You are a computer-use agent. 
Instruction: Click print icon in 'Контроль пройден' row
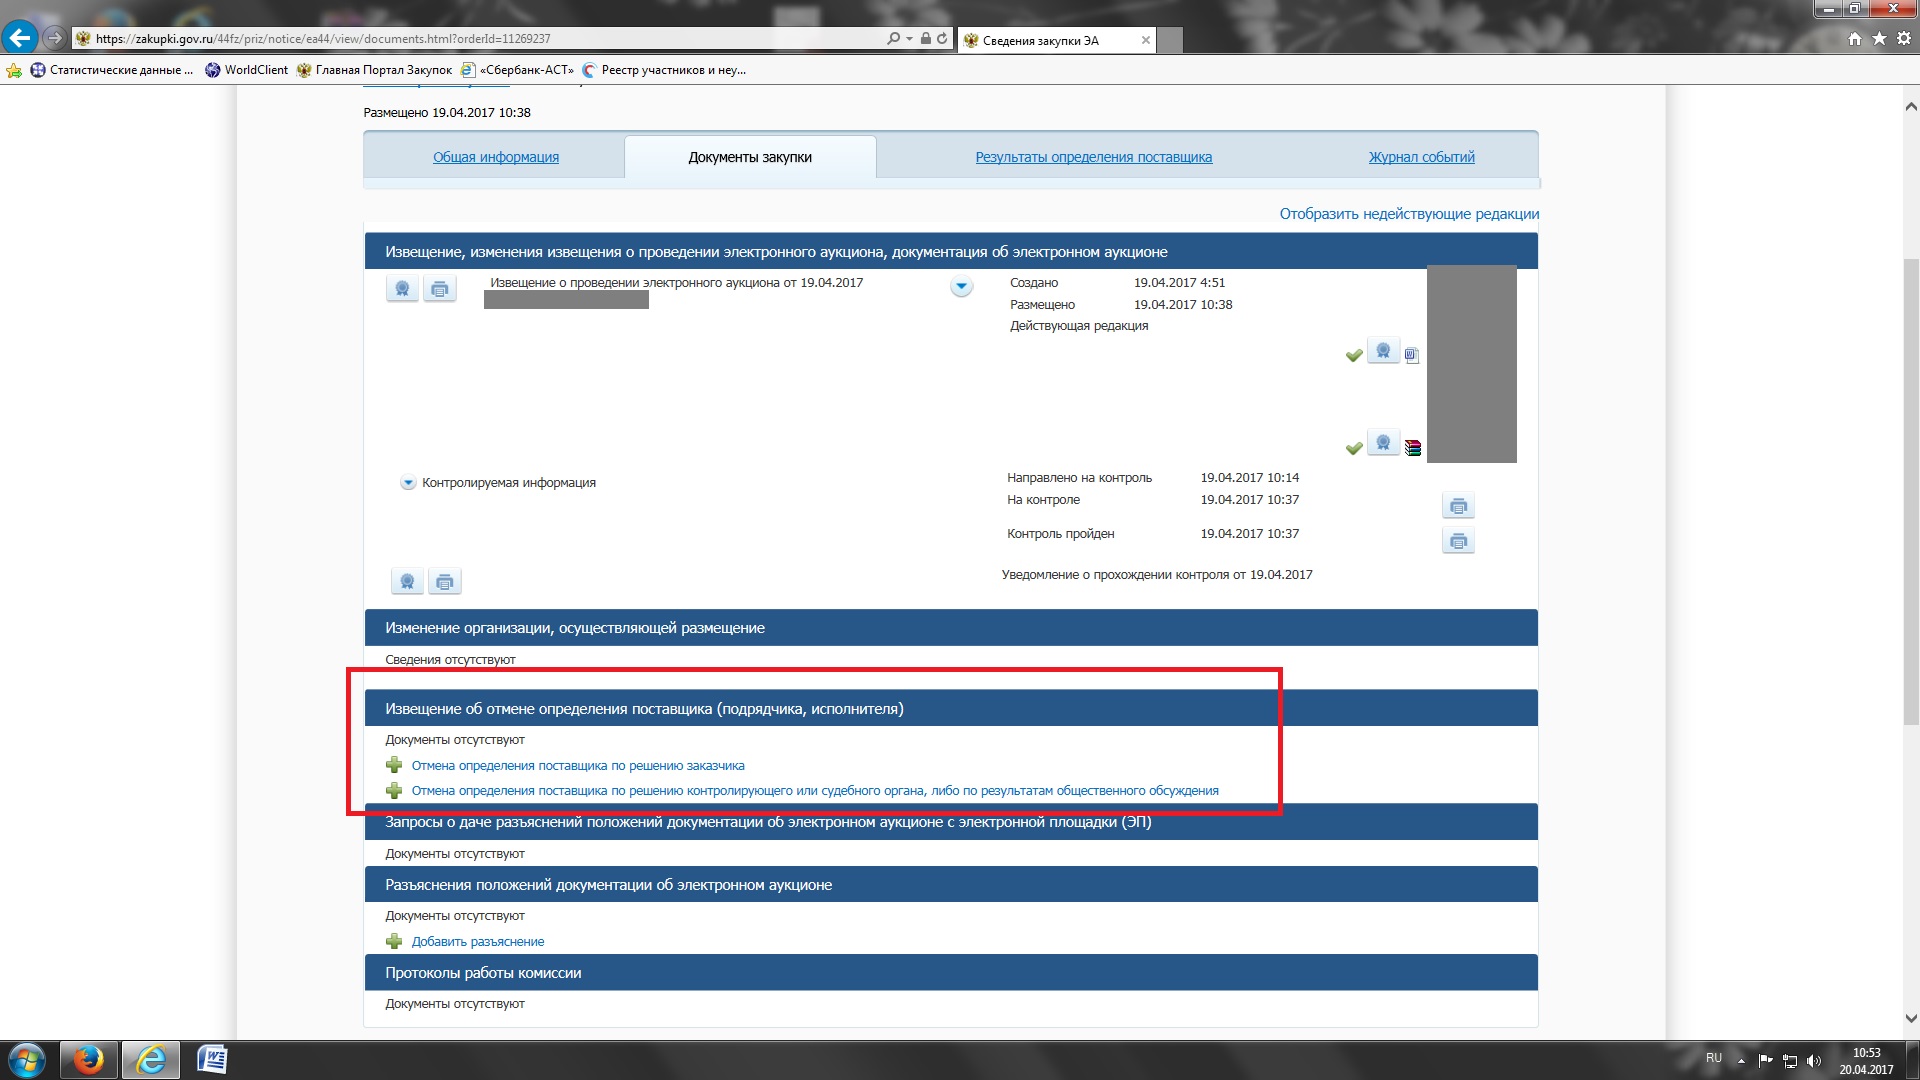pos(1458,541)
